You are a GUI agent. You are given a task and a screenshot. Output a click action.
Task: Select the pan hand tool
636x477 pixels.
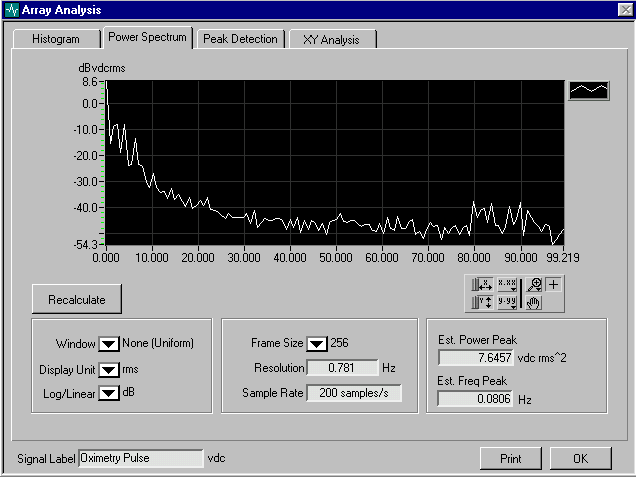click(534, 303)
